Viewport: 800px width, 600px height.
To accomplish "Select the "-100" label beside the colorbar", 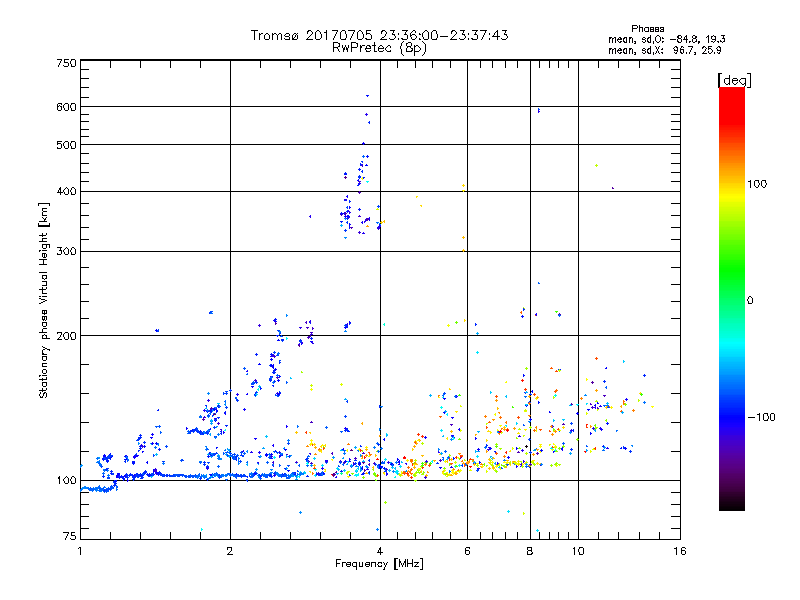I will pos(762,417).
